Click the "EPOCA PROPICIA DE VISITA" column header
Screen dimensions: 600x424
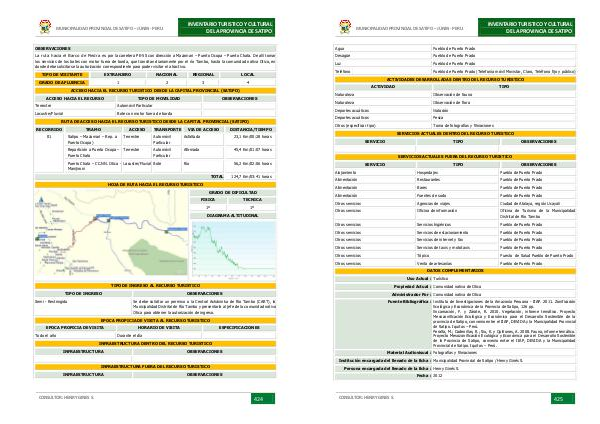(x=75, y=328)
